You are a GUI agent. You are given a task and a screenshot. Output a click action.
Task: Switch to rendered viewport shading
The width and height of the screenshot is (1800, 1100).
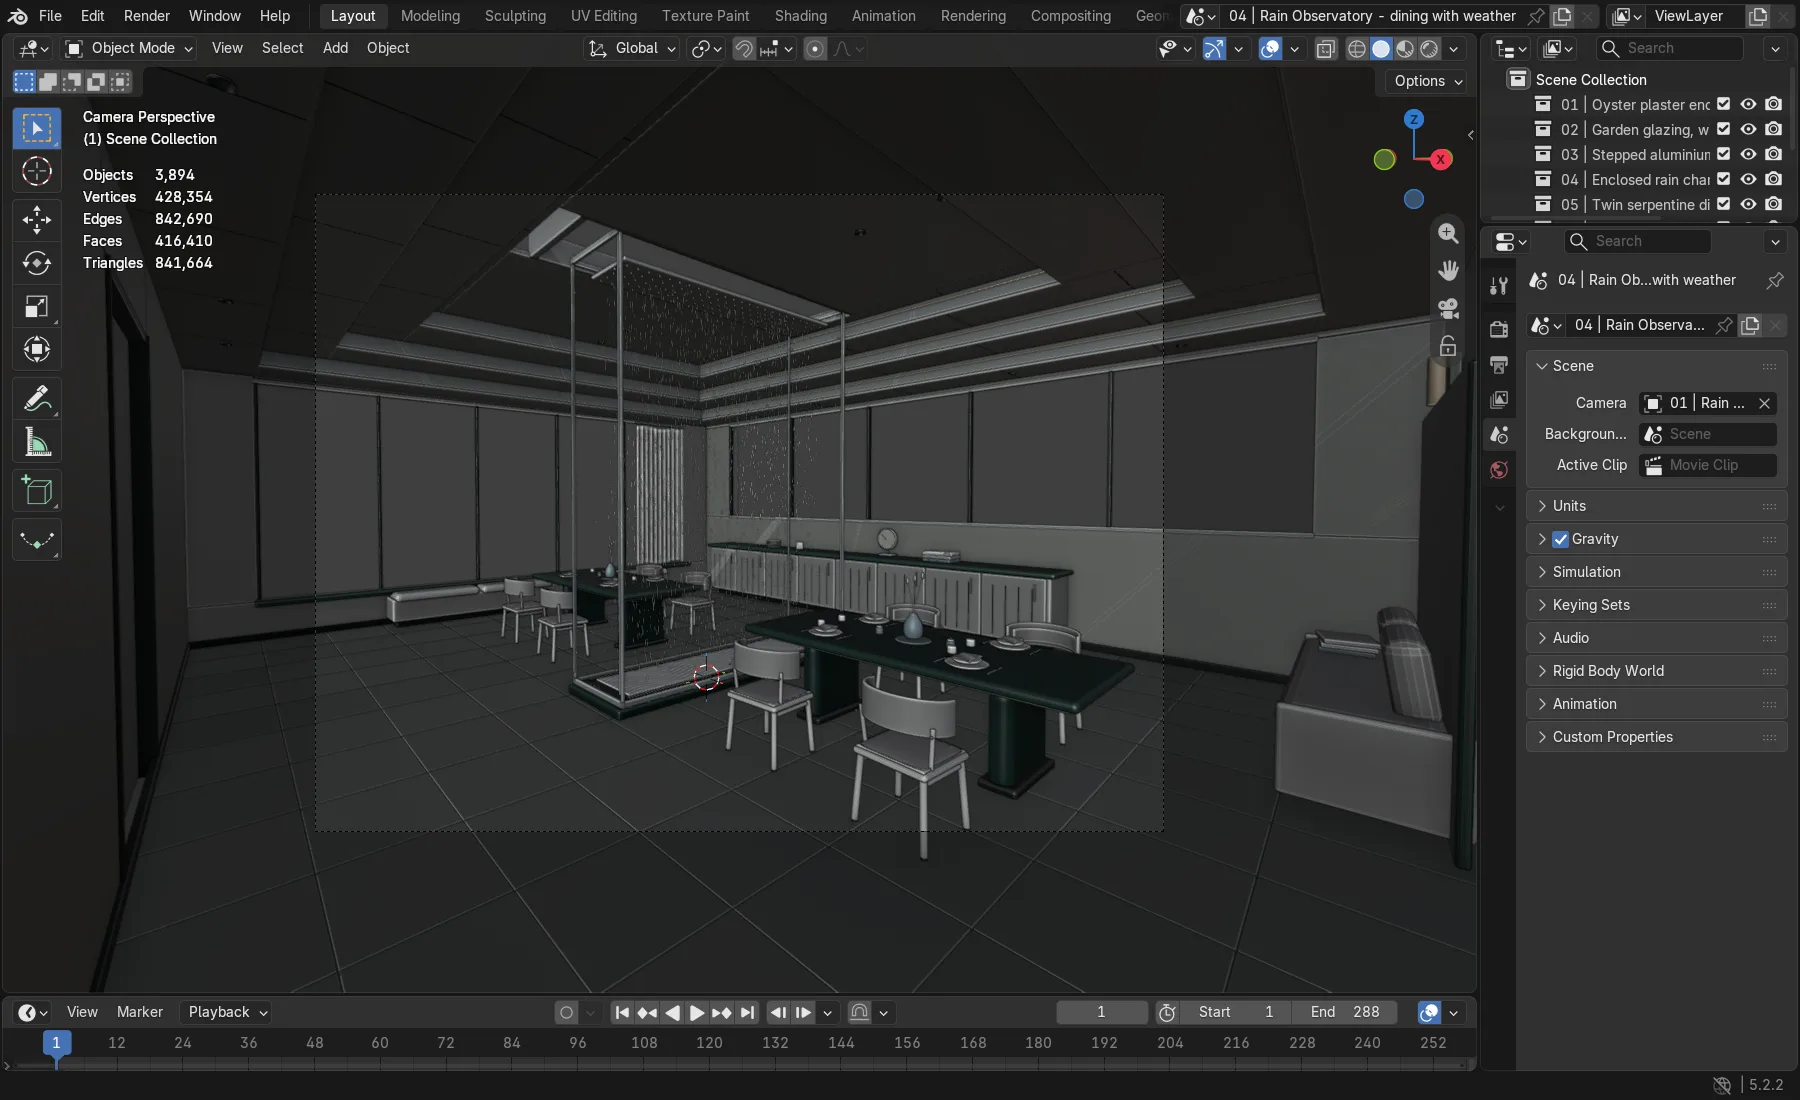point(1430,48)
